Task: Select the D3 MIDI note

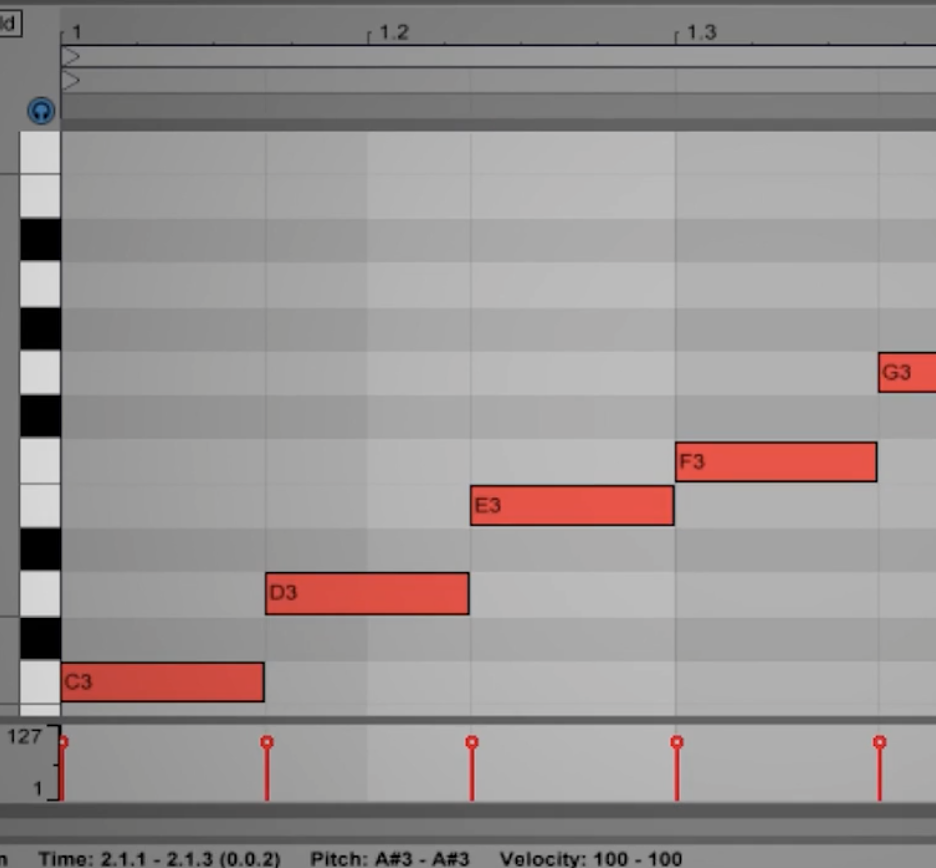Action: coord(367,593)
